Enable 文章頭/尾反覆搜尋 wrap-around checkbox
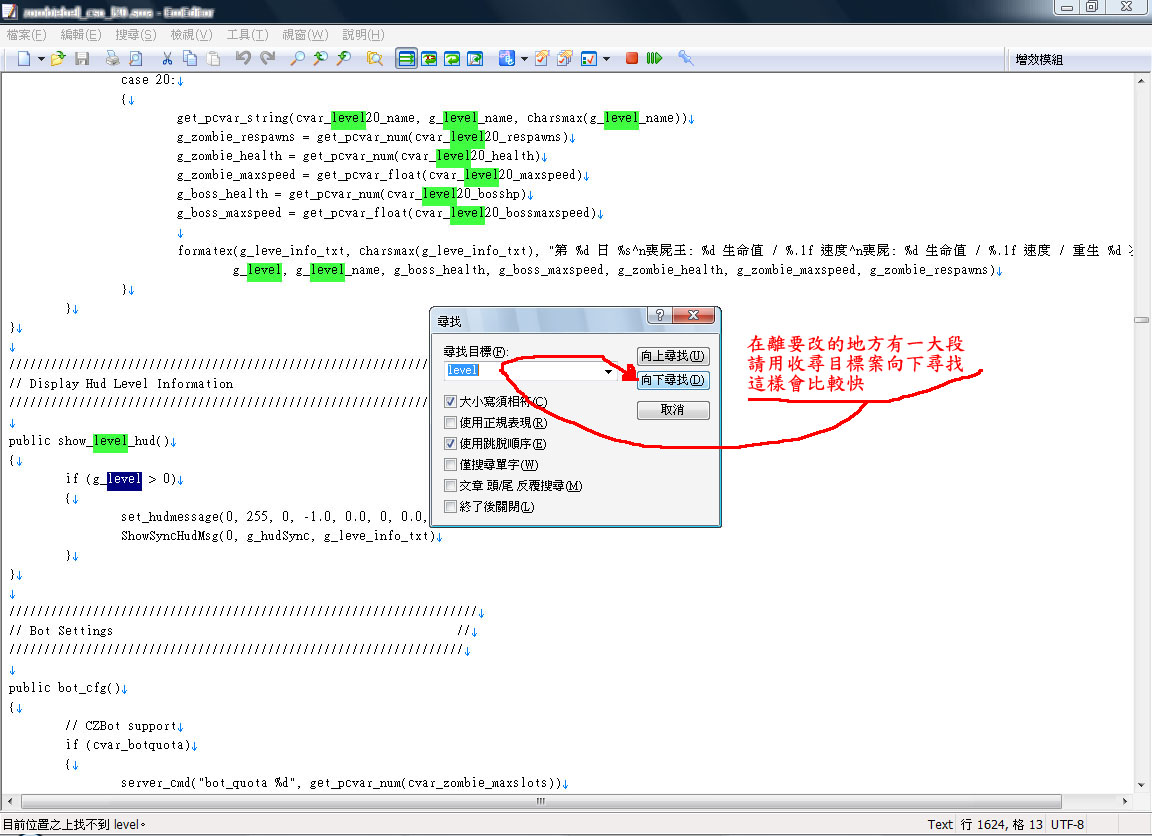The width and height of the screenshot is (1152, 836). click(450, 486)
